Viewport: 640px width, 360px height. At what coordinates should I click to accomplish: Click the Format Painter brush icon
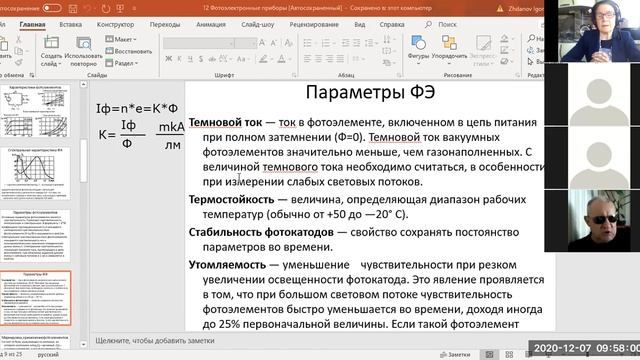pos(18,62)
